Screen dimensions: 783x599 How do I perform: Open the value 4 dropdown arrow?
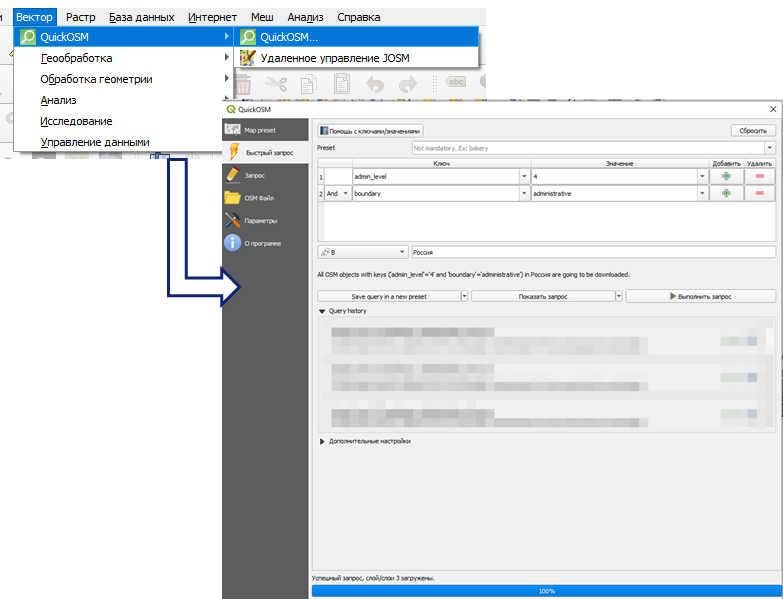pos(703,176)
